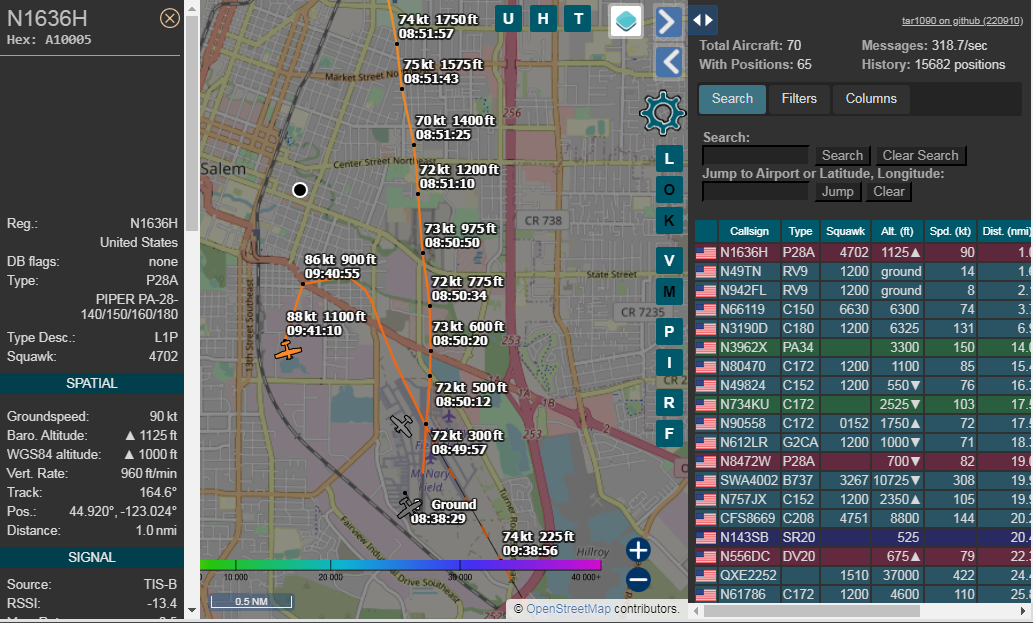
Task: Select the aircraft icon labeled Ground 08:38:29
Action: click(409, 508)
